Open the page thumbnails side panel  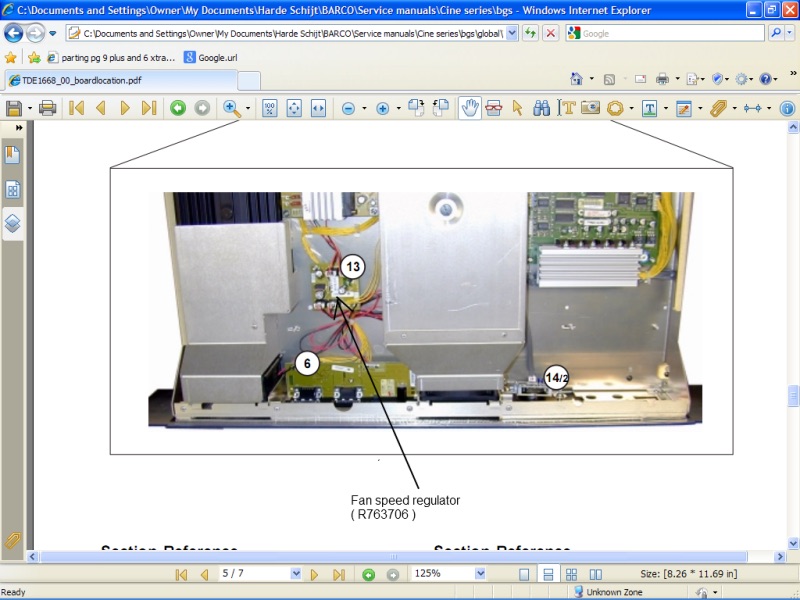[13, 190]
